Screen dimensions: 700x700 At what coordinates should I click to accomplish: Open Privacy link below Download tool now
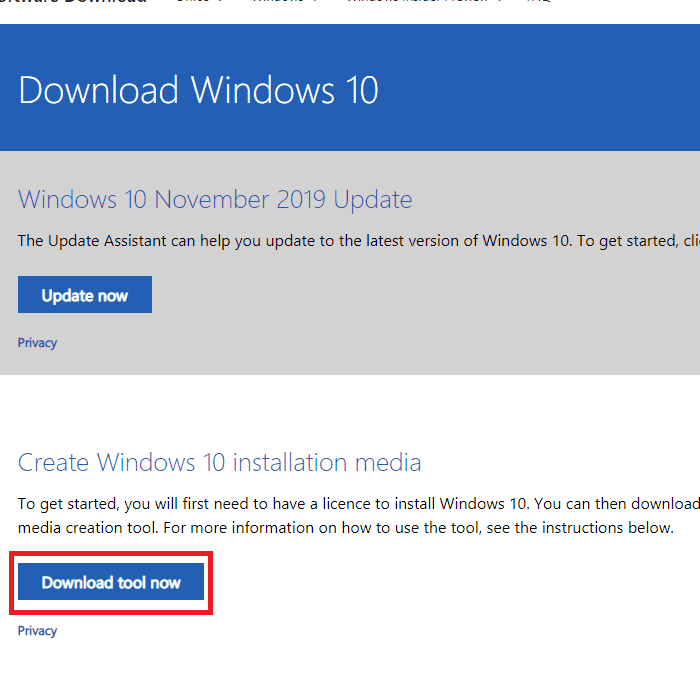tap(38, 631)
